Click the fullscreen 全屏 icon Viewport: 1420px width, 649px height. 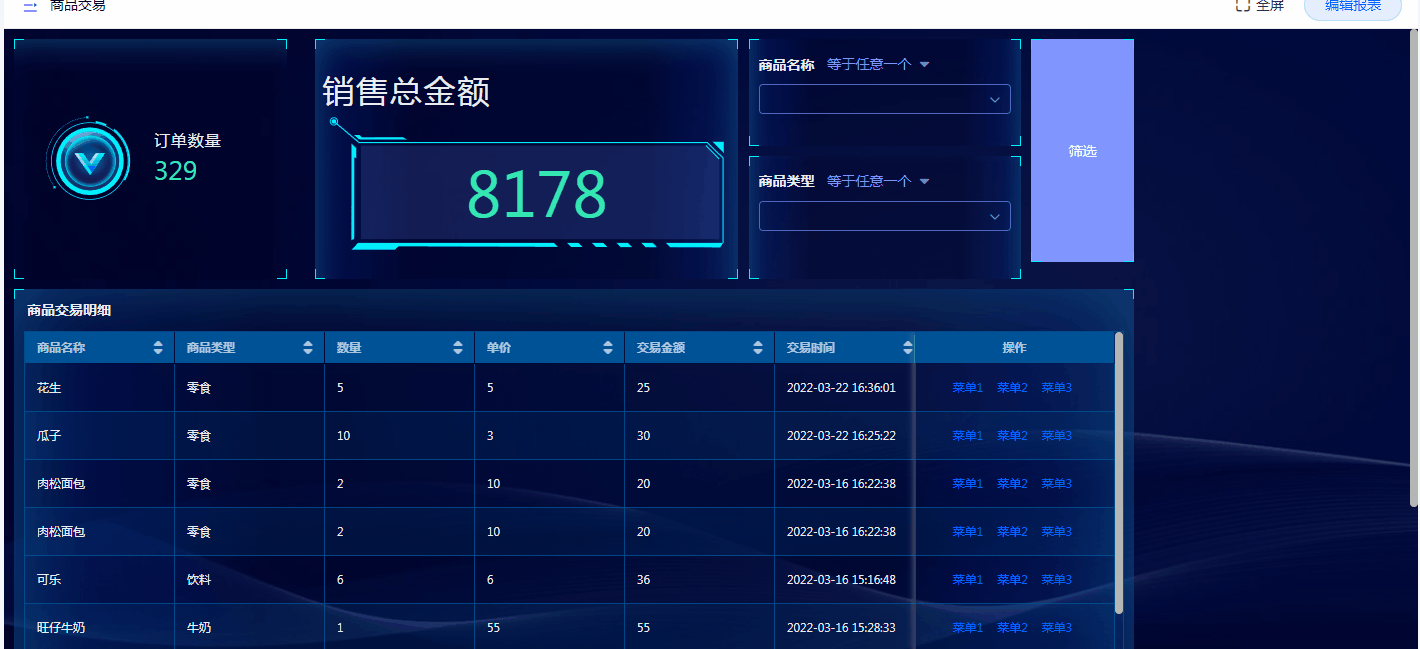tap(1243, 6)
